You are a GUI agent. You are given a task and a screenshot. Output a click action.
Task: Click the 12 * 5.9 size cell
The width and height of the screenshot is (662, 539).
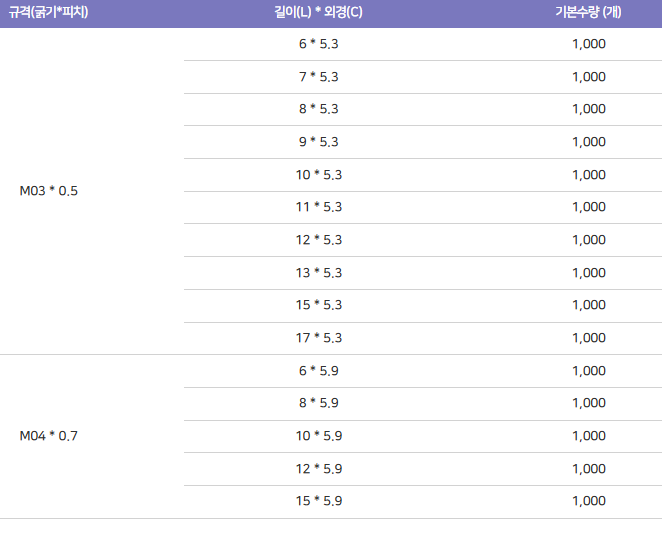319,469
